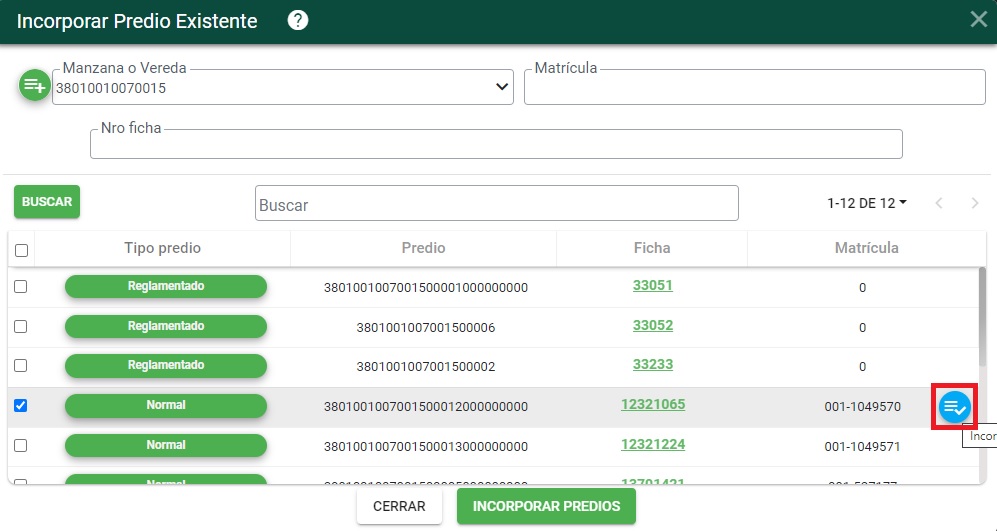Click predio 380100100700150012000000000
Image resolution: width=997 pixels, height=531 pixels.
426,406
